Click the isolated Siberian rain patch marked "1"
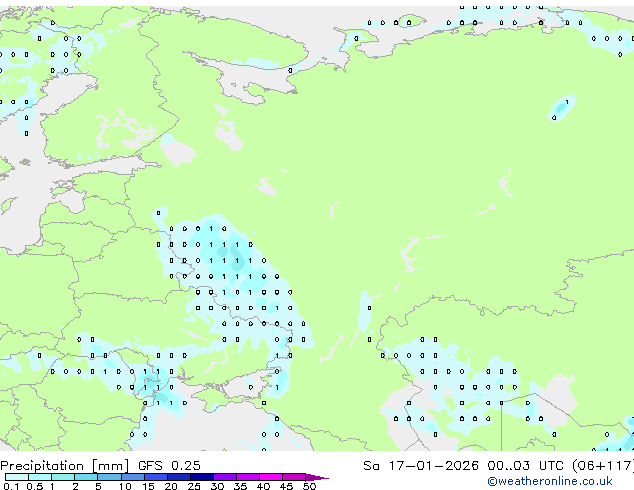The height and width of the screenshot is (490, 634). pyautogui.click(x=562, y=108)
